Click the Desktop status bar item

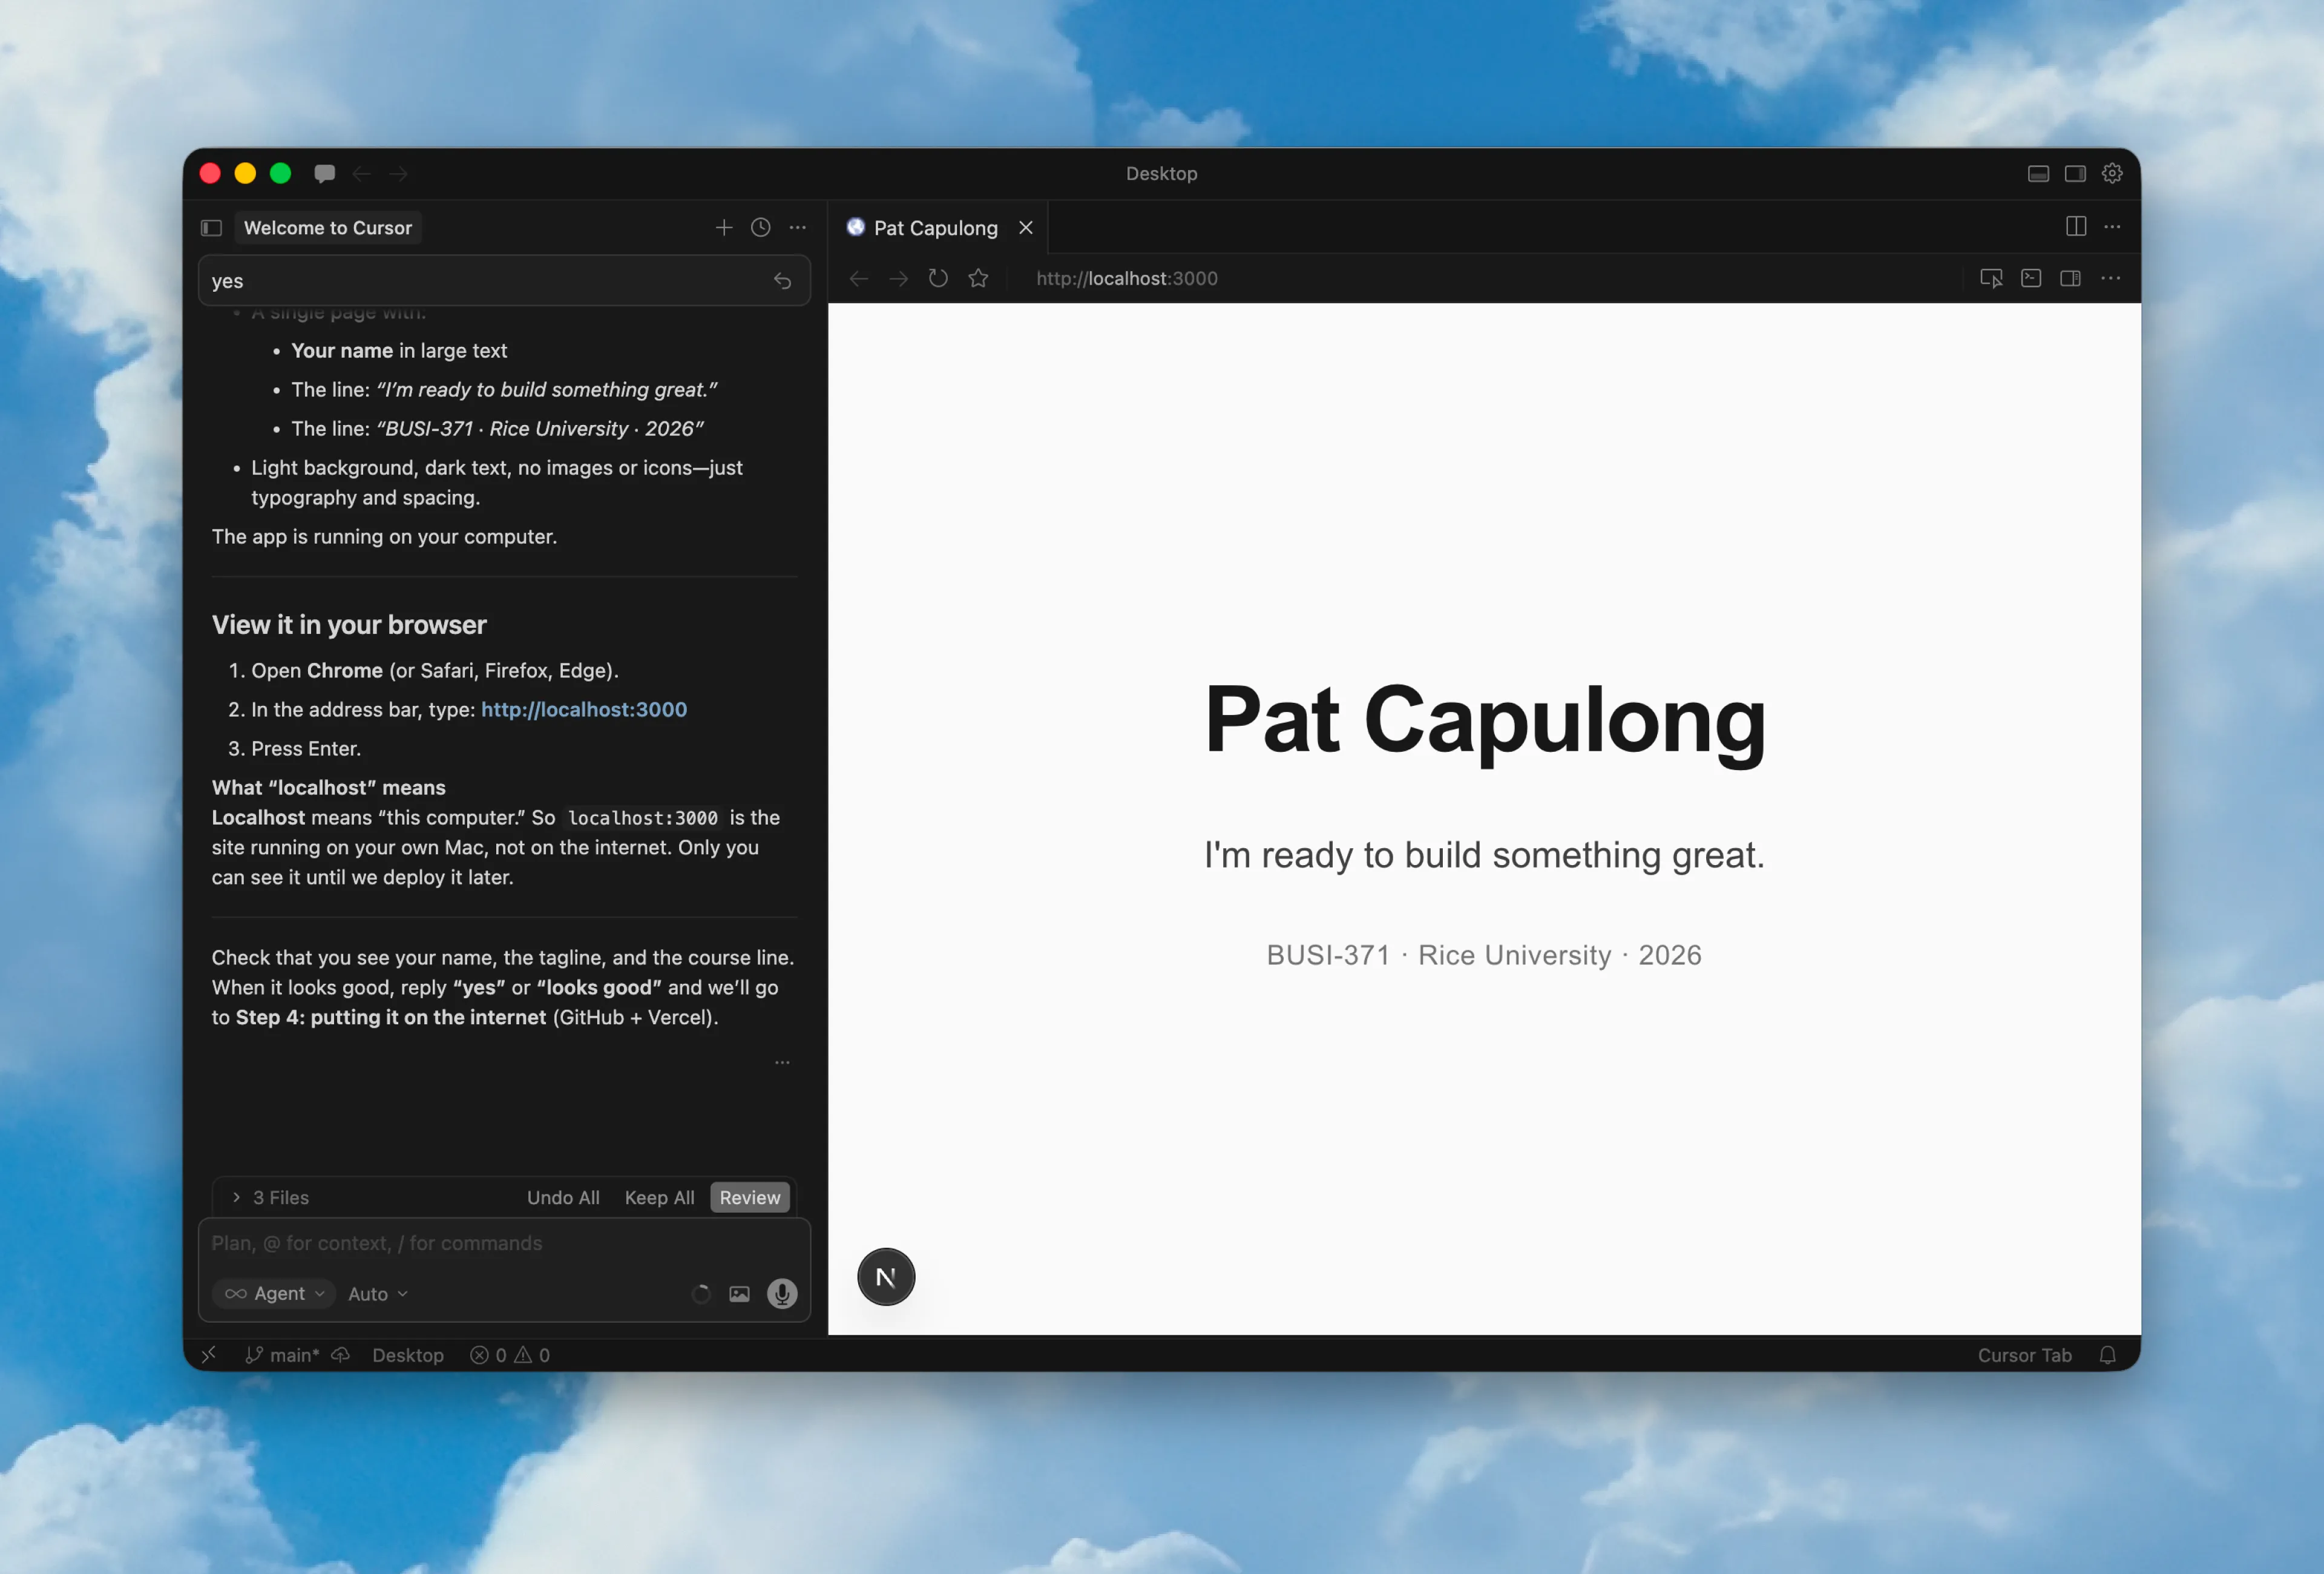point(408,1355)
